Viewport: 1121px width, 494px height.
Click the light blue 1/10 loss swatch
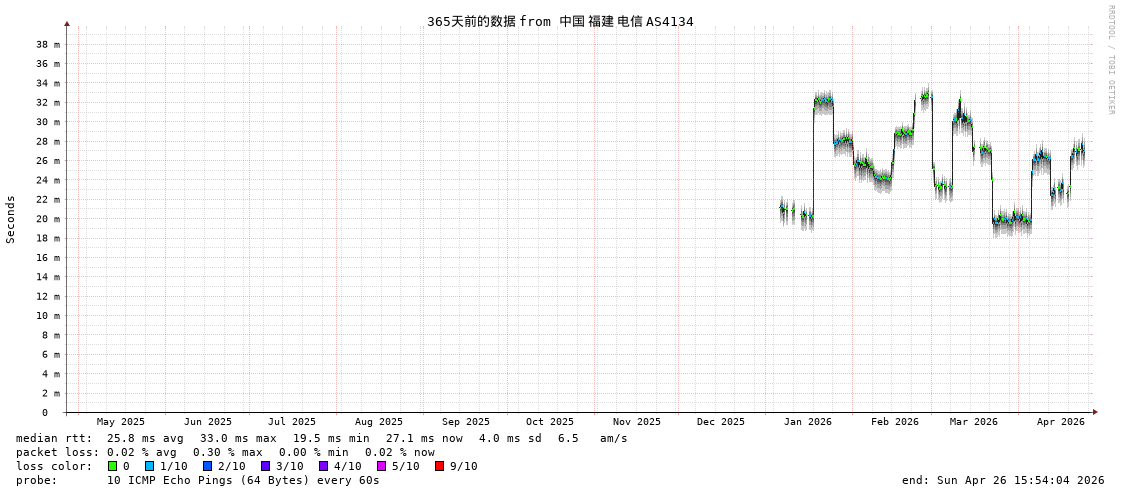[x=149, y=466]
